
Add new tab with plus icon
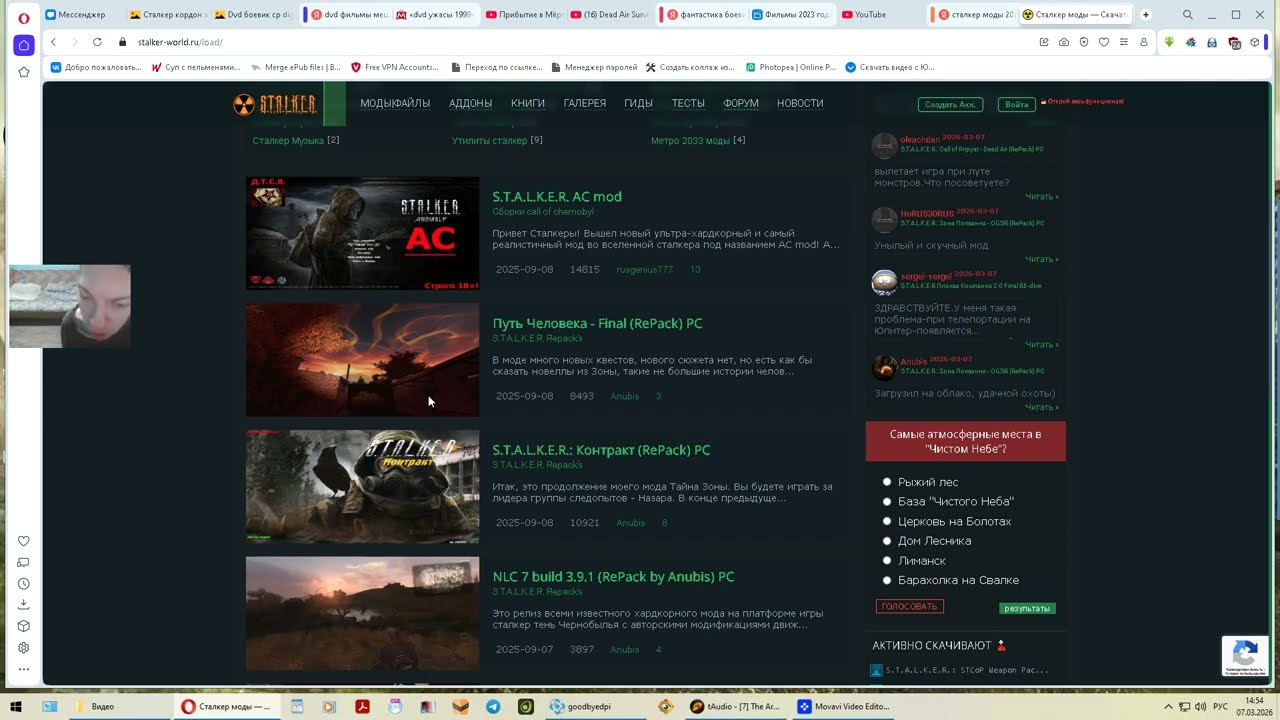click(1146, 15)
